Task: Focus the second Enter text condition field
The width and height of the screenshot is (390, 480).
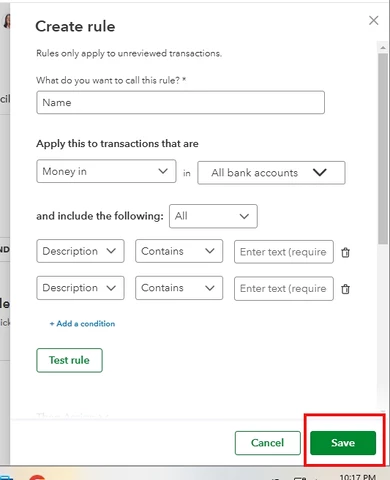Action: point(284,288)
